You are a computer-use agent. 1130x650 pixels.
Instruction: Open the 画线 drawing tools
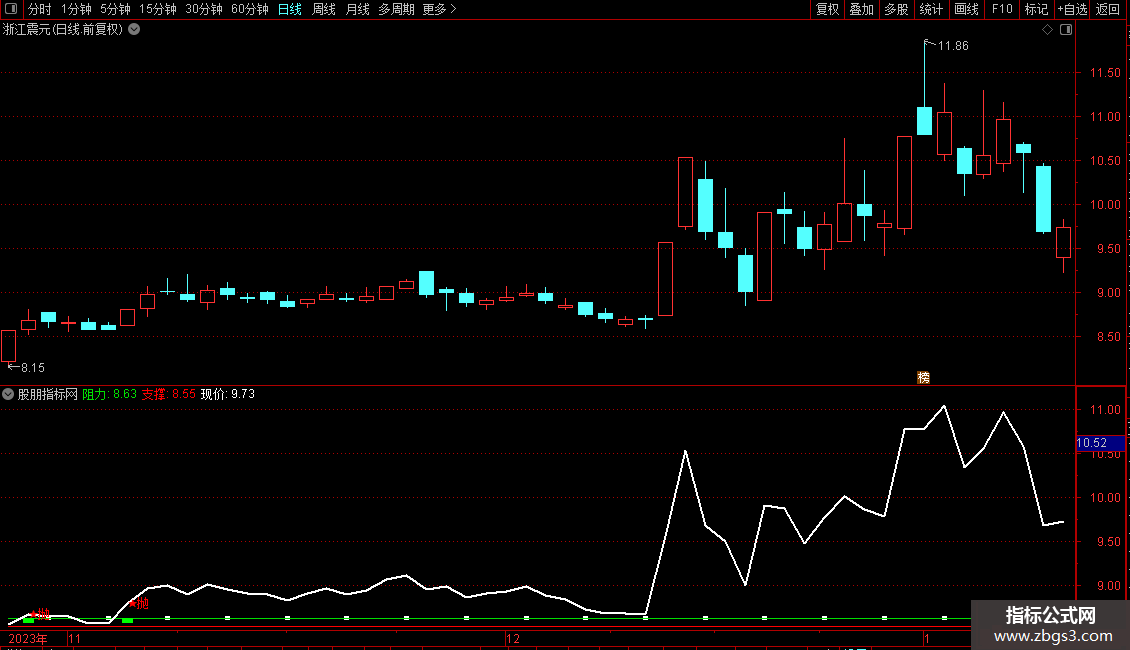966,9
